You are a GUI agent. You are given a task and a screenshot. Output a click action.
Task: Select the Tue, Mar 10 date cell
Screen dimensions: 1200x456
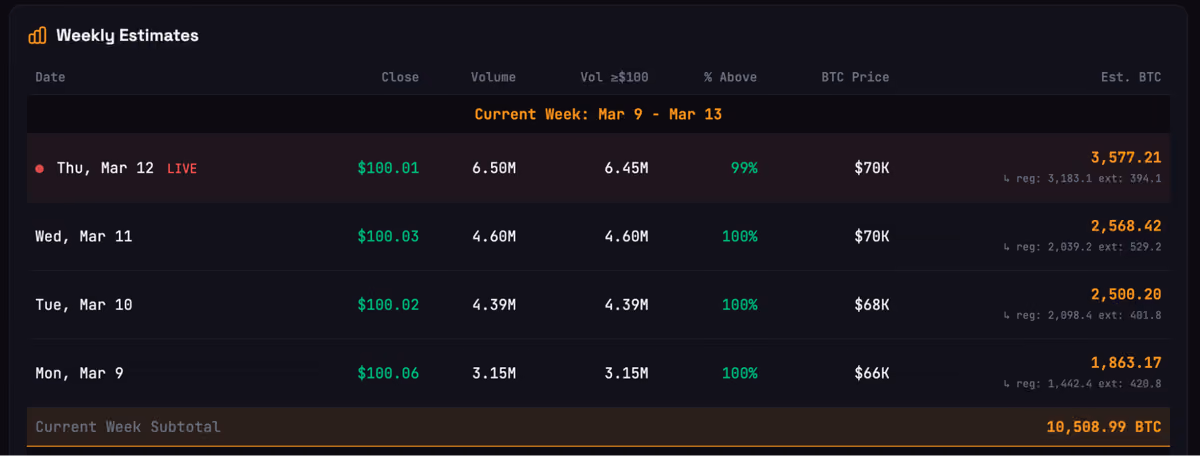click(x=83, y=304)
